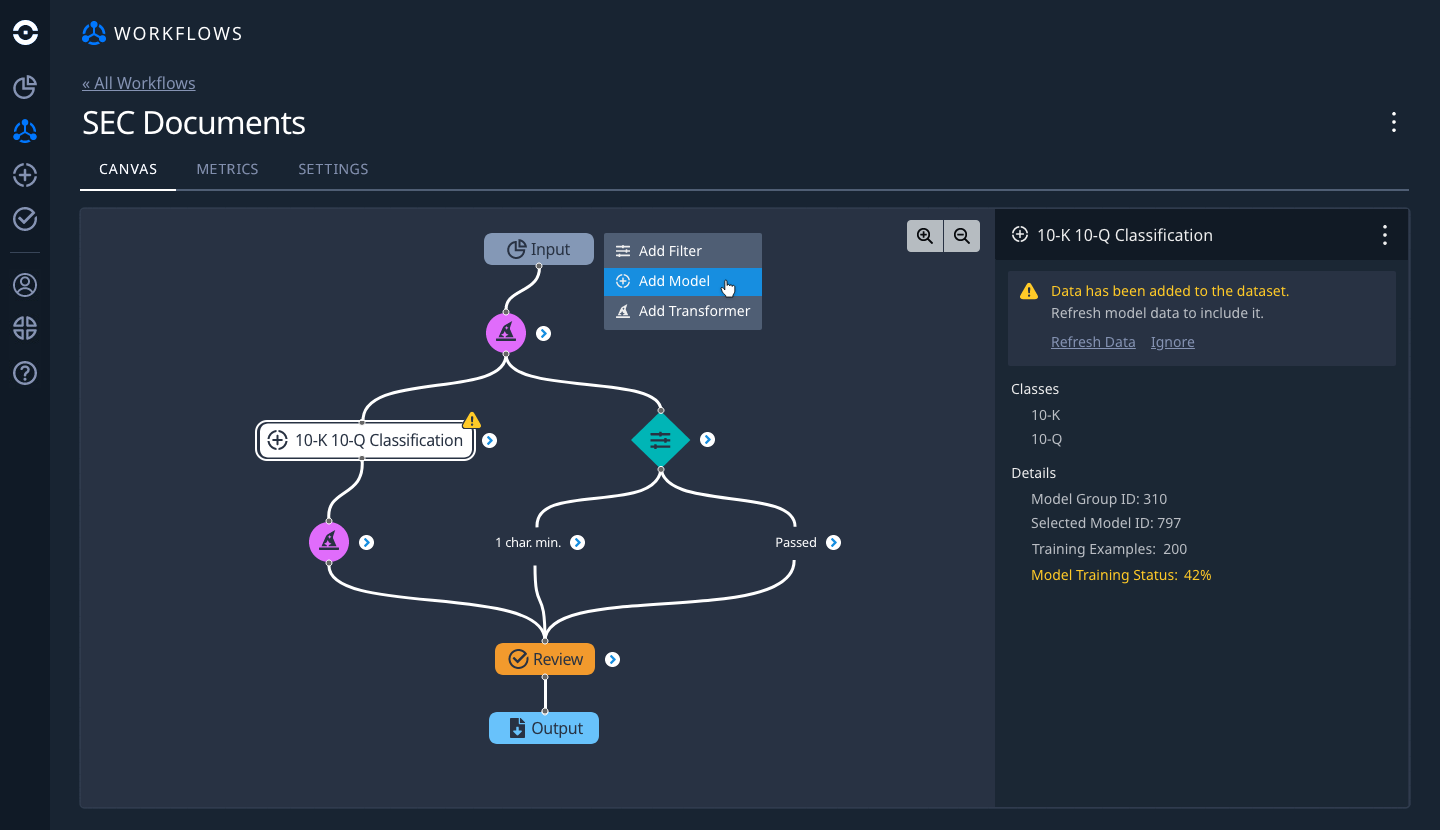Click the plus-circle create icon in the sidebar
The width and height of the screenshot is (1440, 830).
(24, 175)
